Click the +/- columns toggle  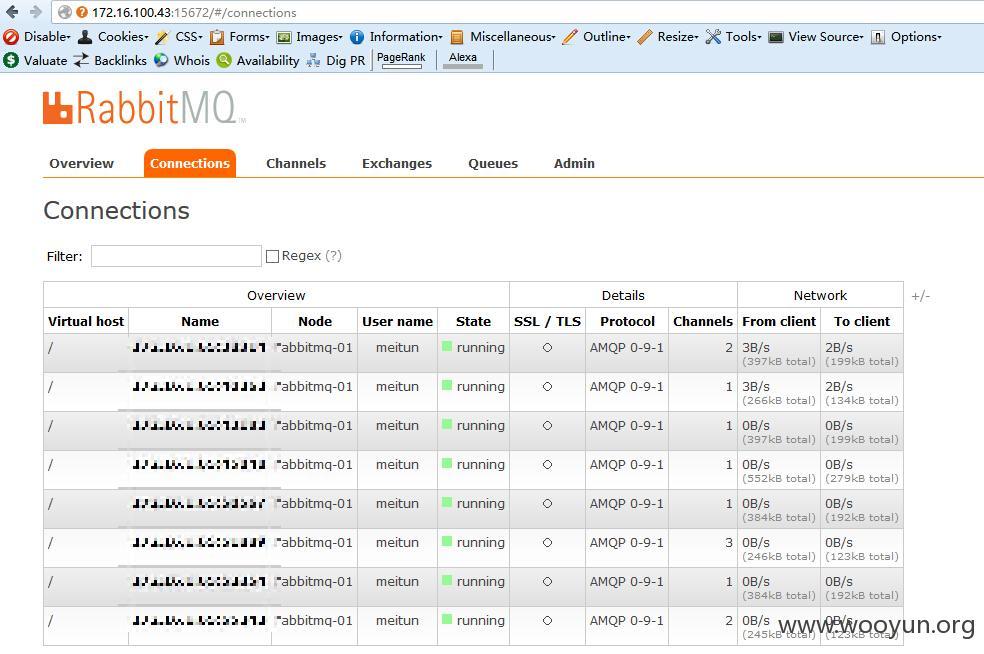[x=921, y=296]
